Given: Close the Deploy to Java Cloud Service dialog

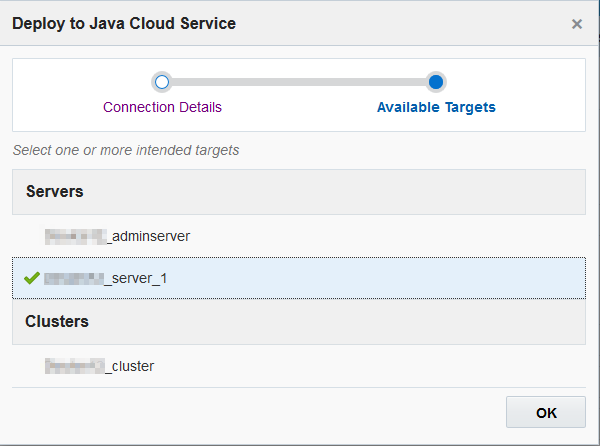Looking at the screenshot, I should (577, 24).
